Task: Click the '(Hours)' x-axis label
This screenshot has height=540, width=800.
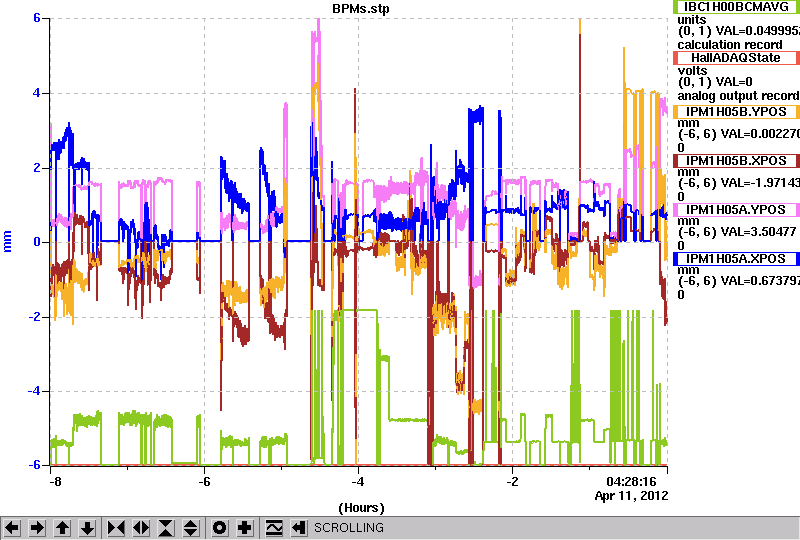Action: [x=361, y=508]
